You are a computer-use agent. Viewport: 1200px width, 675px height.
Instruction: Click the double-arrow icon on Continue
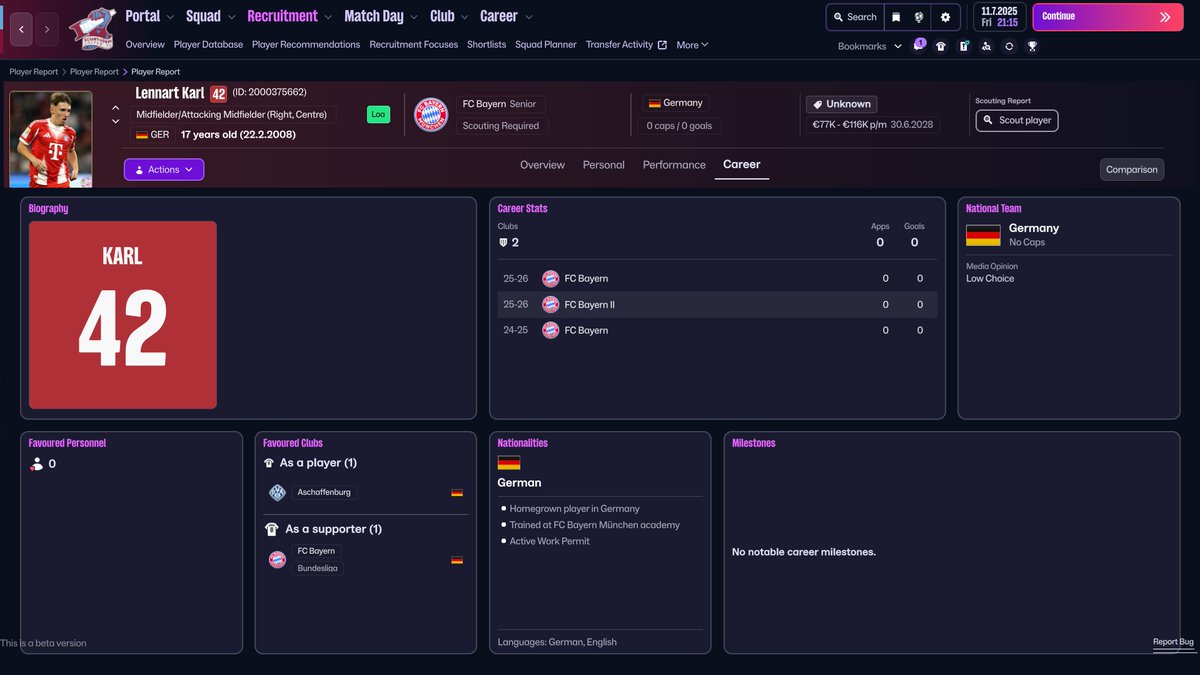(1165, 17)
